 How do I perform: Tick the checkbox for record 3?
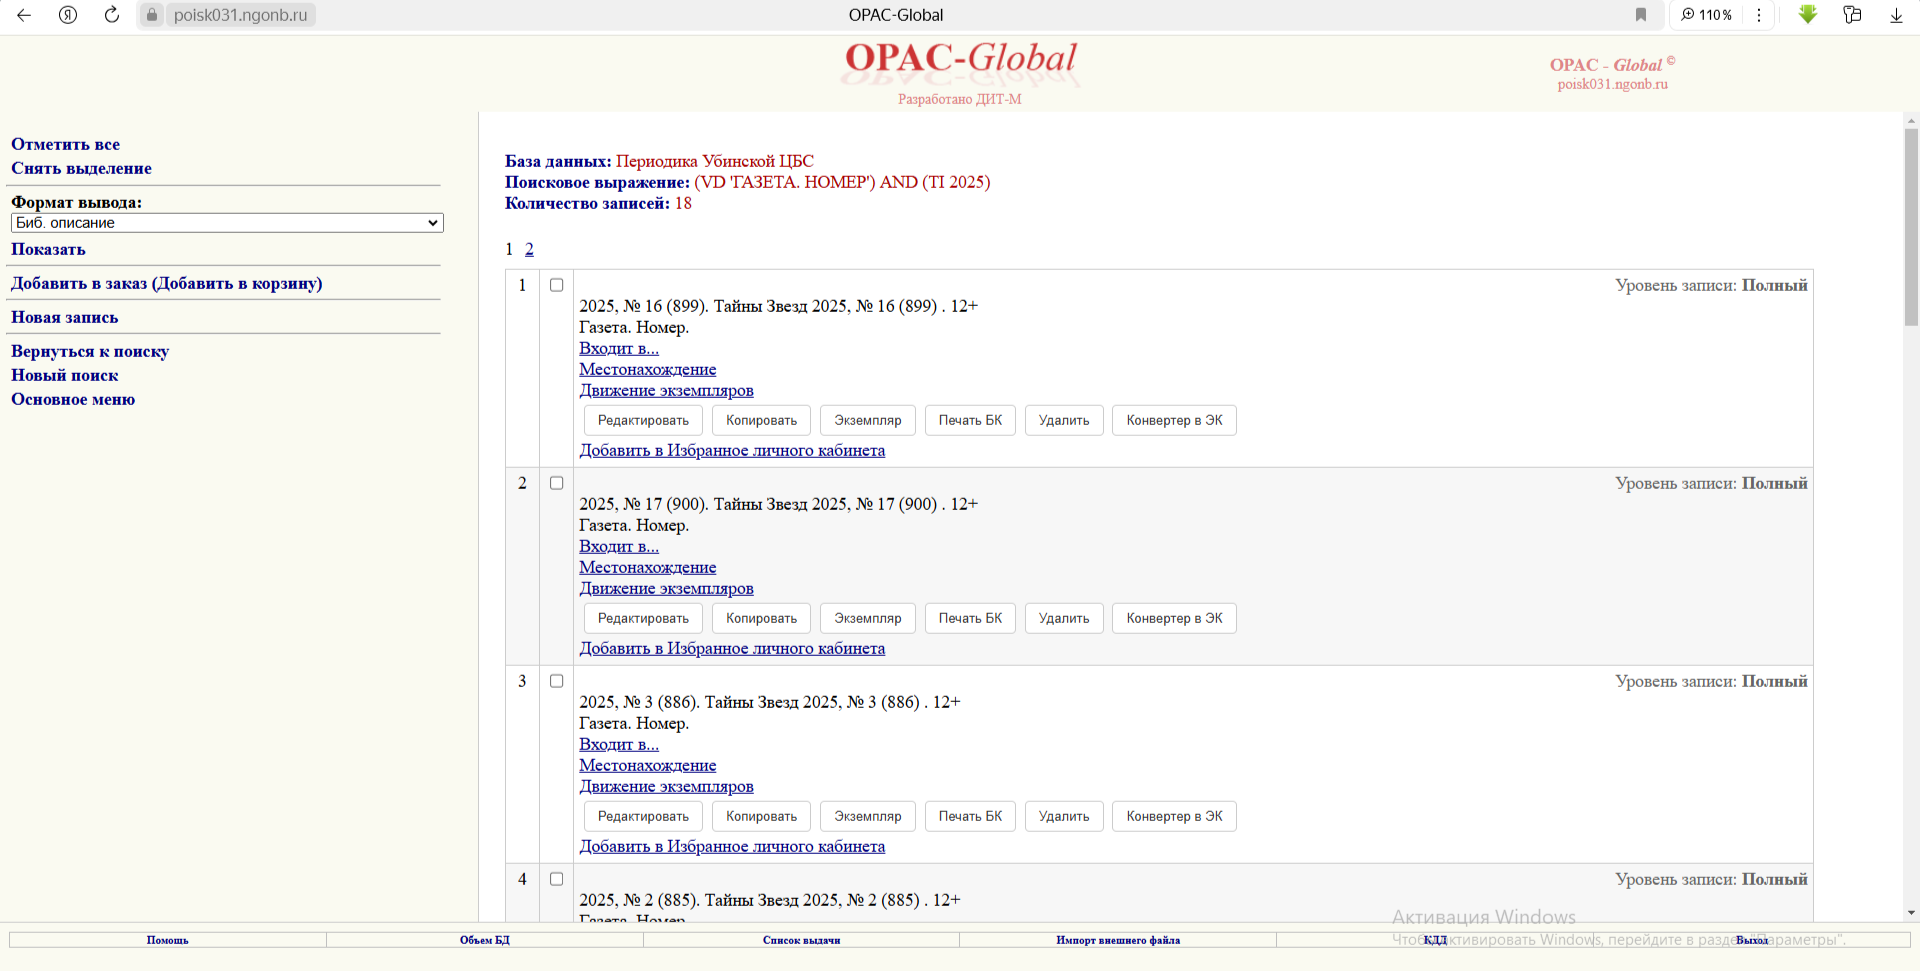(557, 681)
